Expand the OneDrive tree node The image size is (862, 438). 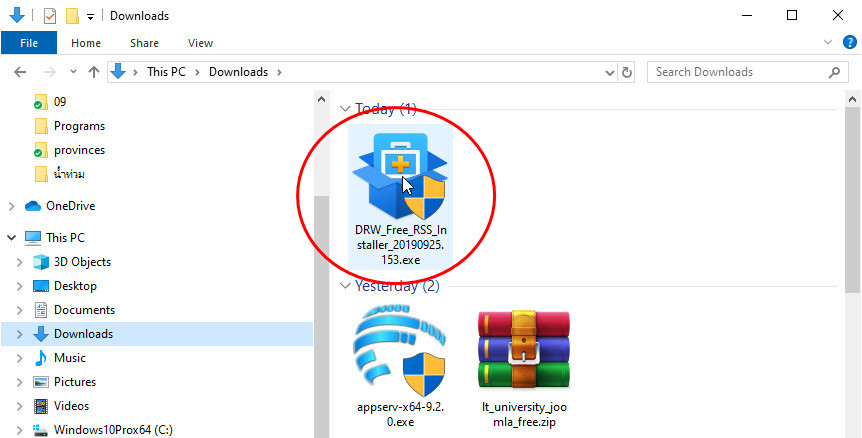point(11,206)
